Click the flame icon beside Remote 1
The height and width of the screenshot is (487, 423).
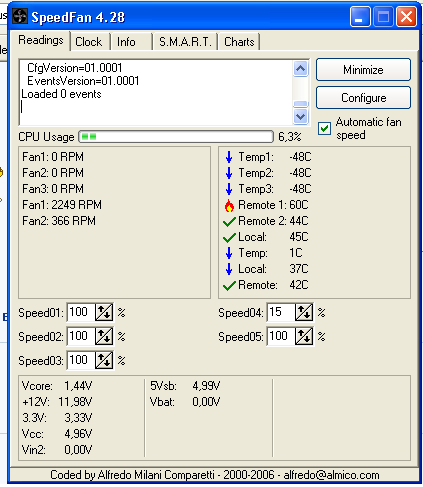(229, 205)
